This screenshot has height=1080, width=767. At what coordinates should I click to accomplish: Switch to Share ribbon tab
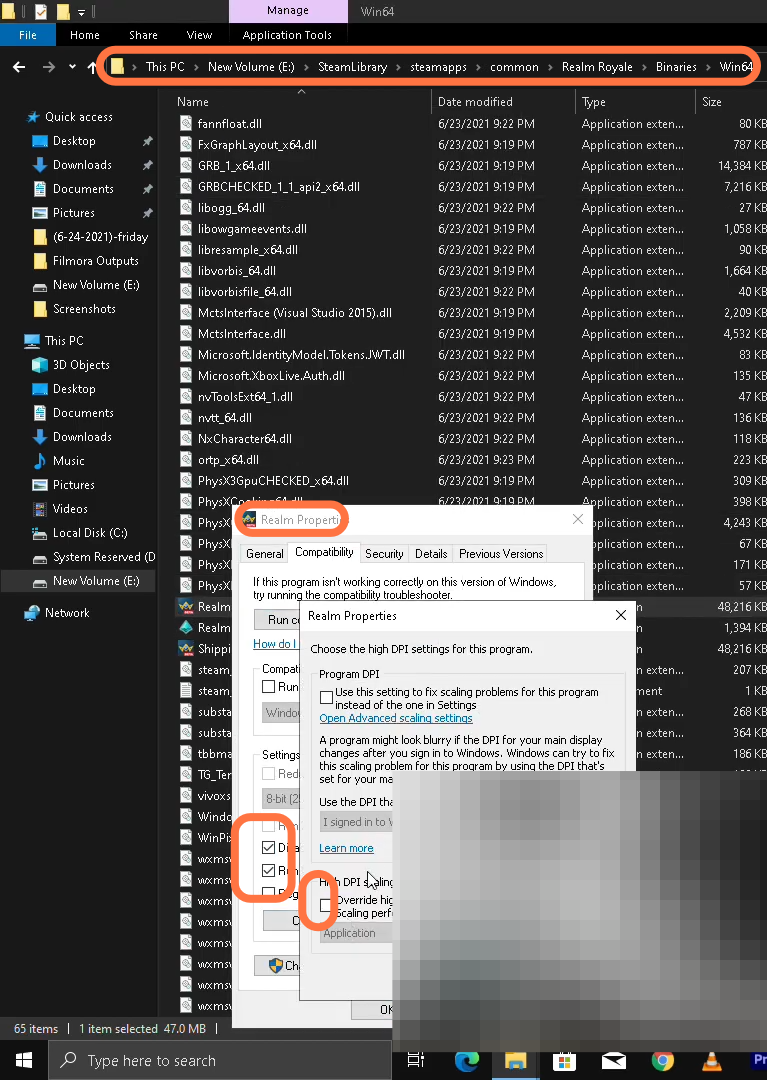143,35
